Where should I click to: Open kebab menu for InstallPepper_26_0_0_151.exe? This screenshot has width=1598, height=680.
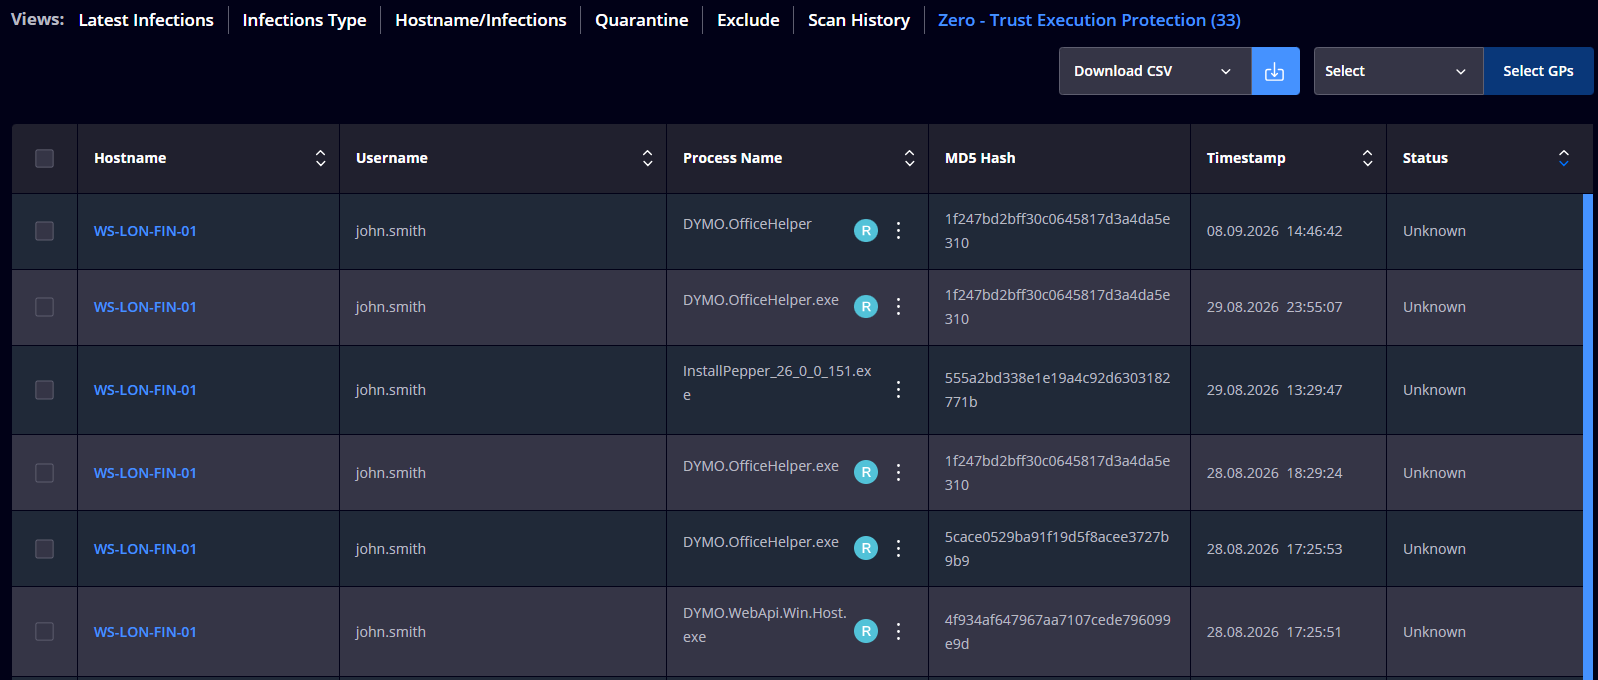click(898, 390)
